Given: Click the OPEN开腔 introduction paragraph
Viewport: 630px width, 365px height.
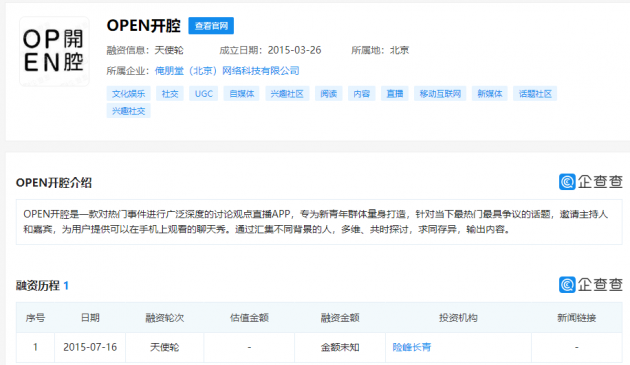Looking at the screenshot, I should (319, 222).
